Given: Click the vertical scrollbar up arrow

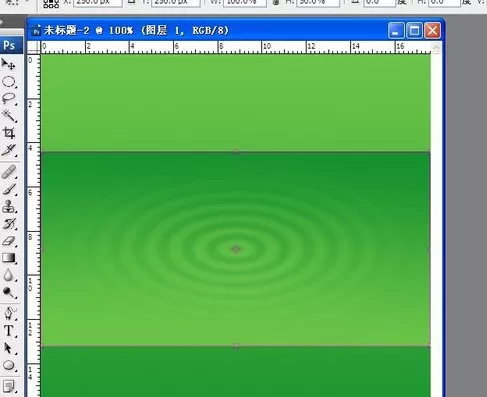Looking at the screenshot, I should 436,48.
